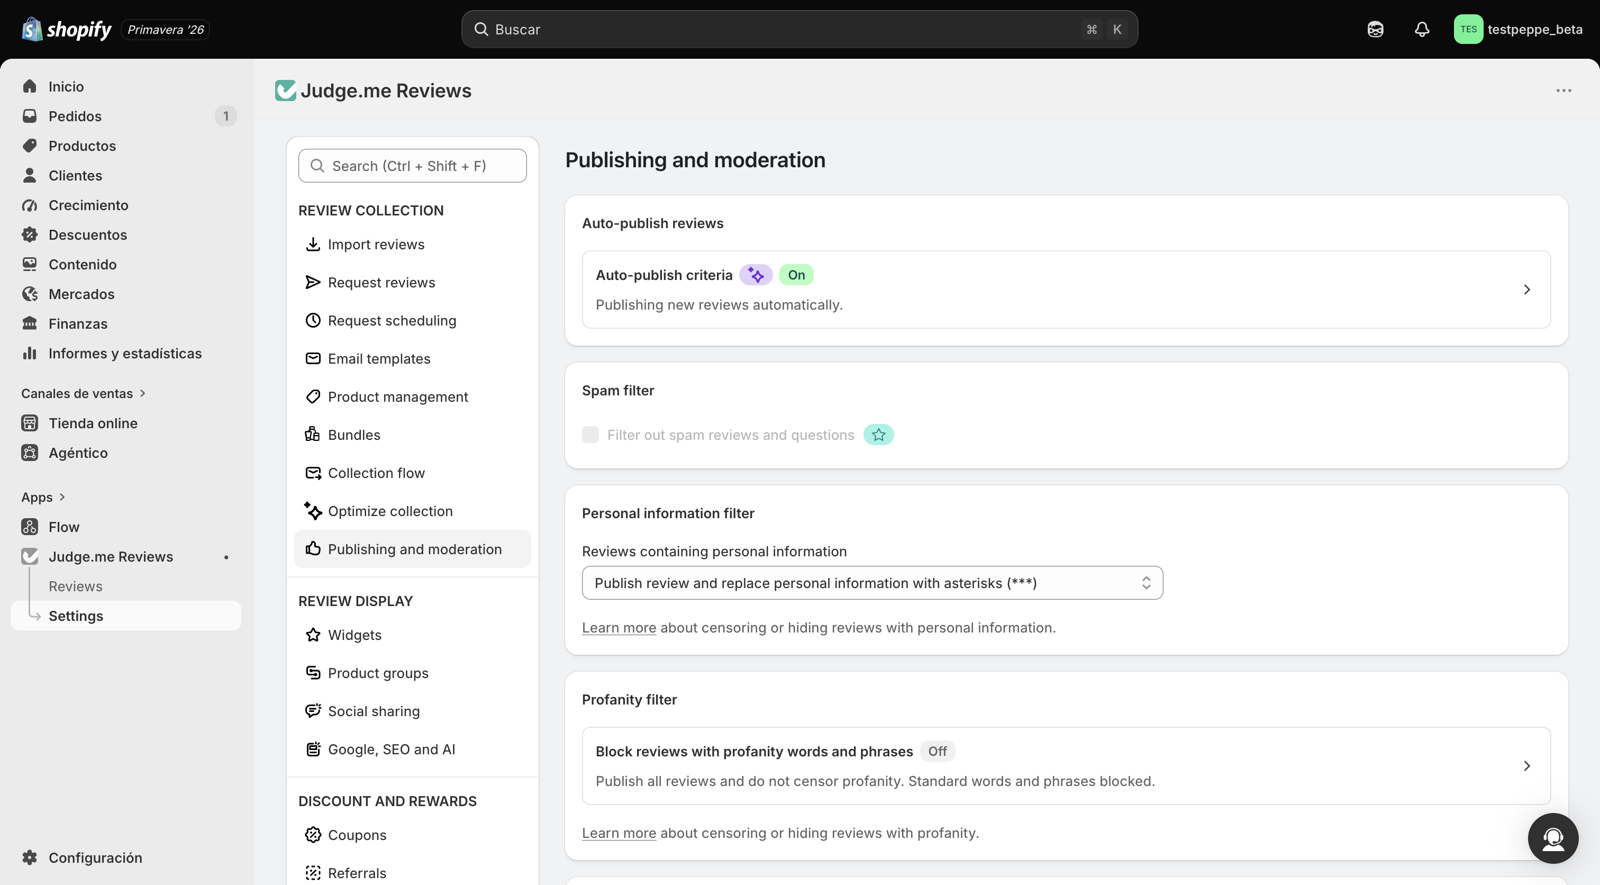Open Coupons settings
The width and height of the screenshot is (1600, 885).
point(412,835)
